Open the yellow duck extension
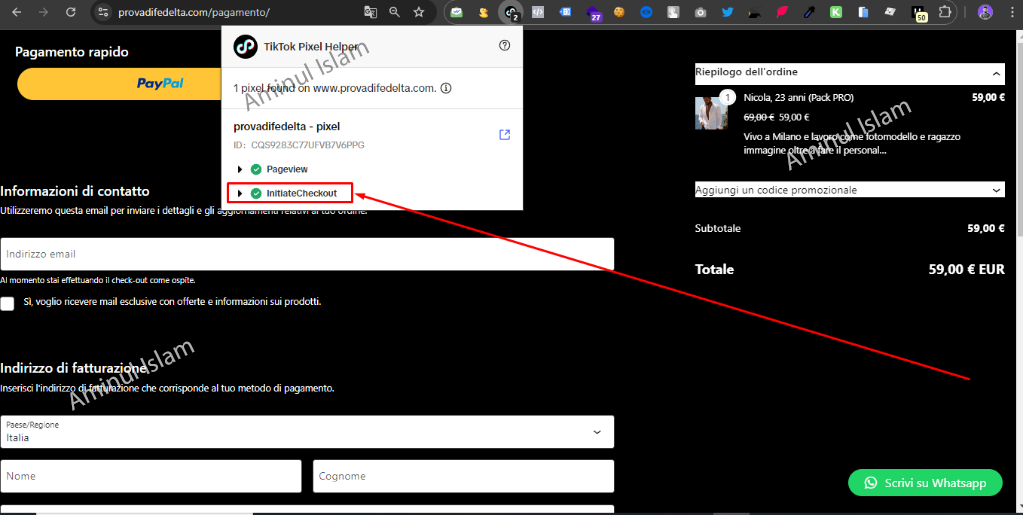The image size is (1025, 517). (x=483, y=12)
